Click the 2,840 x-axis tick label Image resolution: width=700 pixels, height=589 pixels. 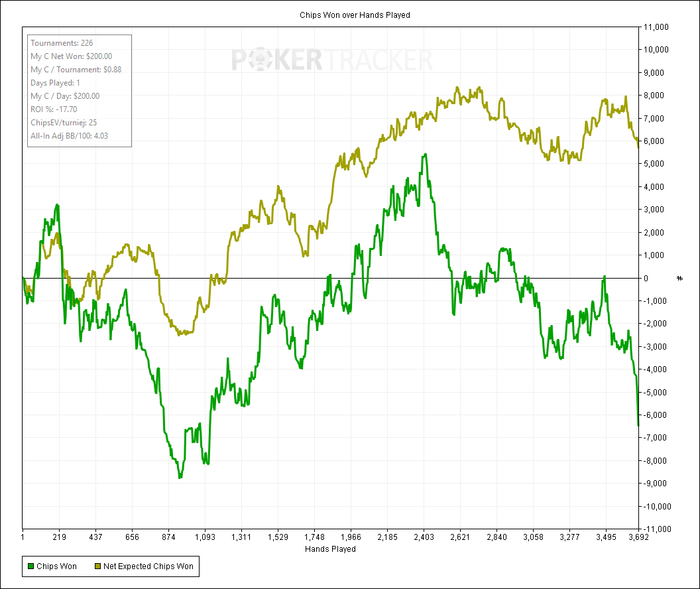497,537
